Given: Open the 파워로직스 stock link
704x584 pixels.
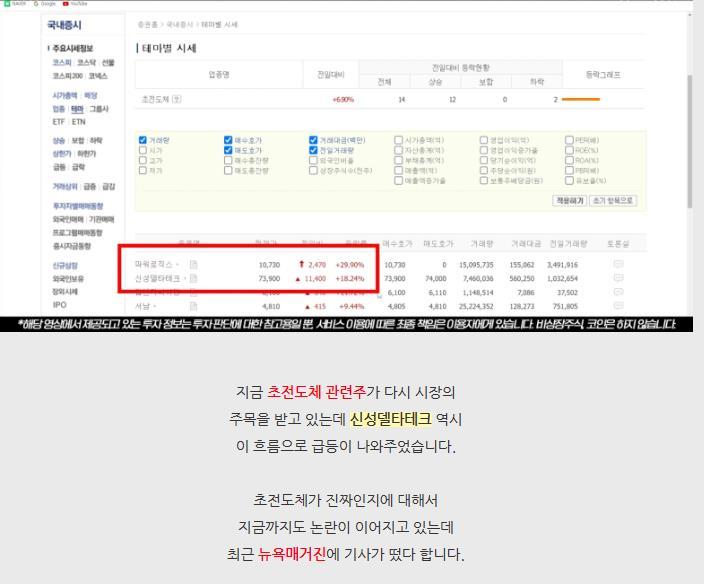Looking at the screenshot, I should pyautogui.click(x=154, y=264).
